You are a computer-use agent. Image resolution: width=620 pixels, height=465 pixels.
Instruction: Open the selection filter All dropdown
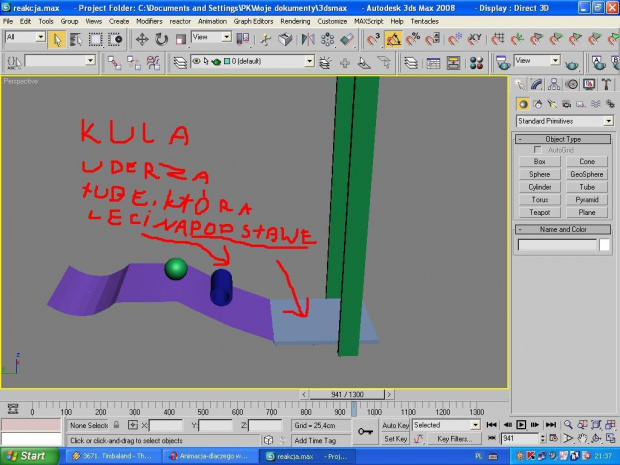(x=25, y=37)
